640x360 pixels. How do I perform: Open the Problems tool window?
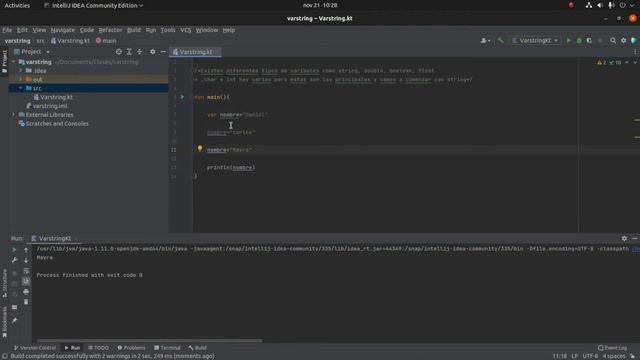tap(131, 348)
